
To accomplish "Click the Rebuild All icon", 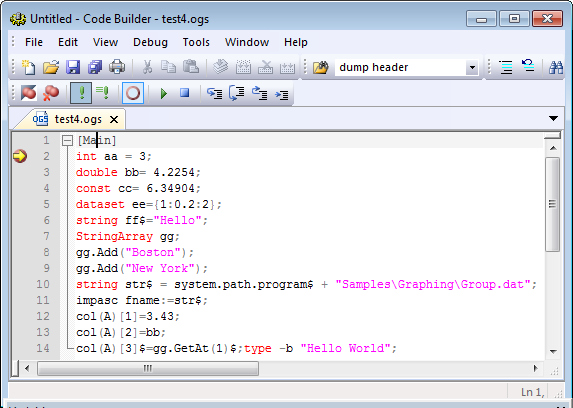I will click(287, 67).
